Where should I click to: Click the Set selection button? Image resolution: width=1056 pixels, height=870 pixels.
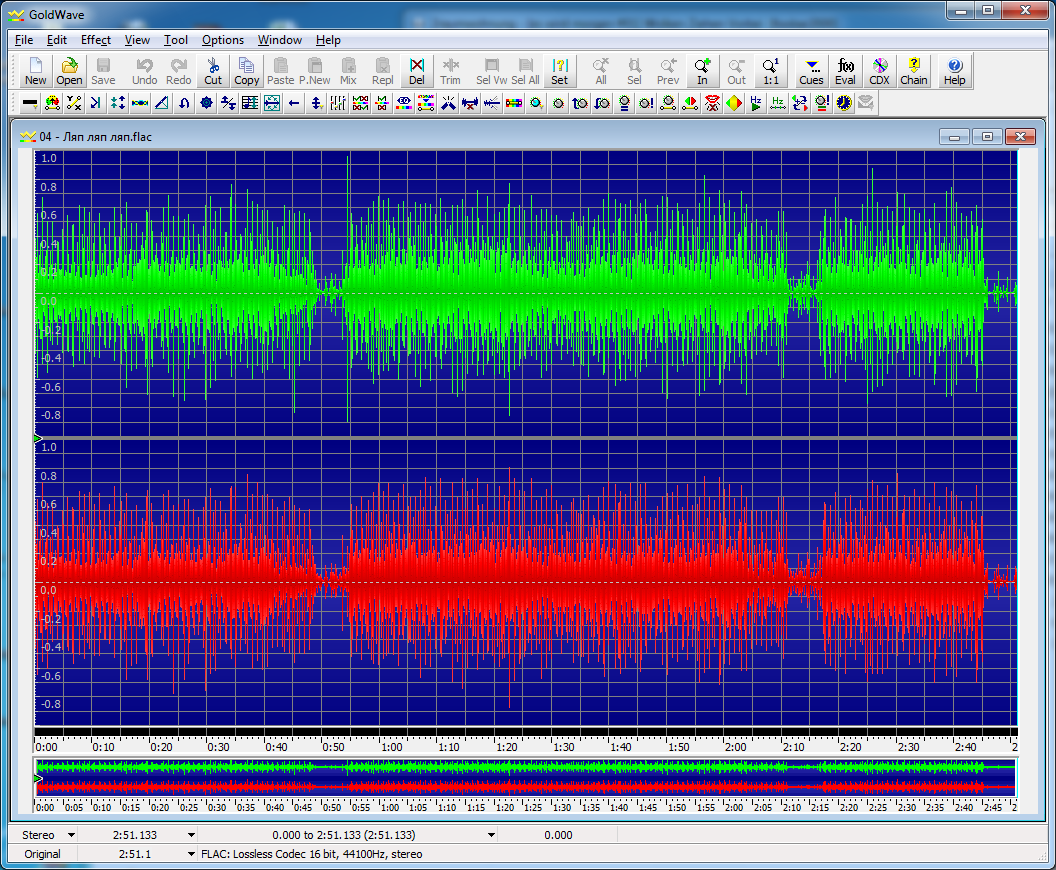[x=559, y=71]
